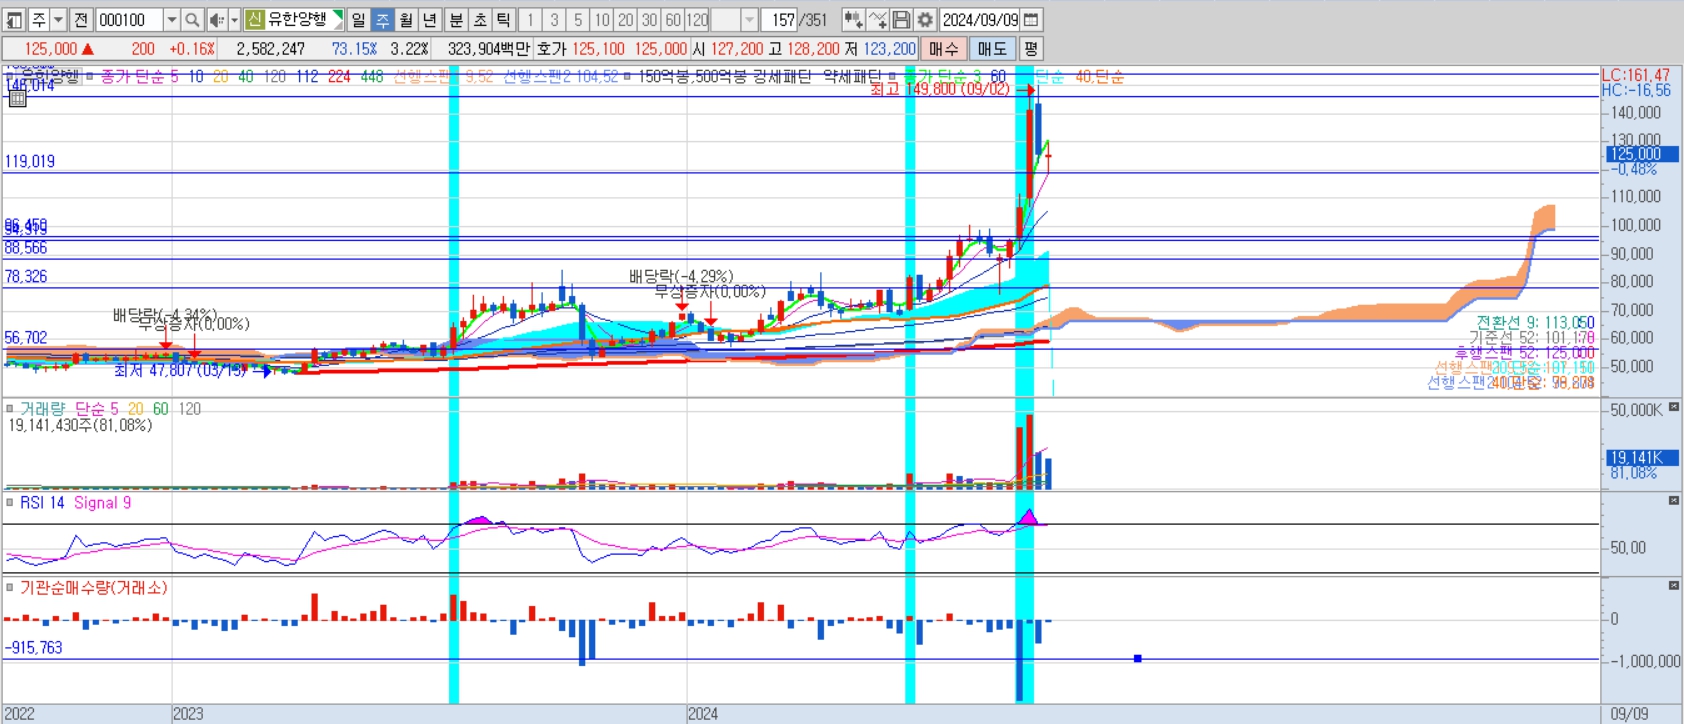Toggle the 거래량 단순 volume indicator legend

(69, 408)
